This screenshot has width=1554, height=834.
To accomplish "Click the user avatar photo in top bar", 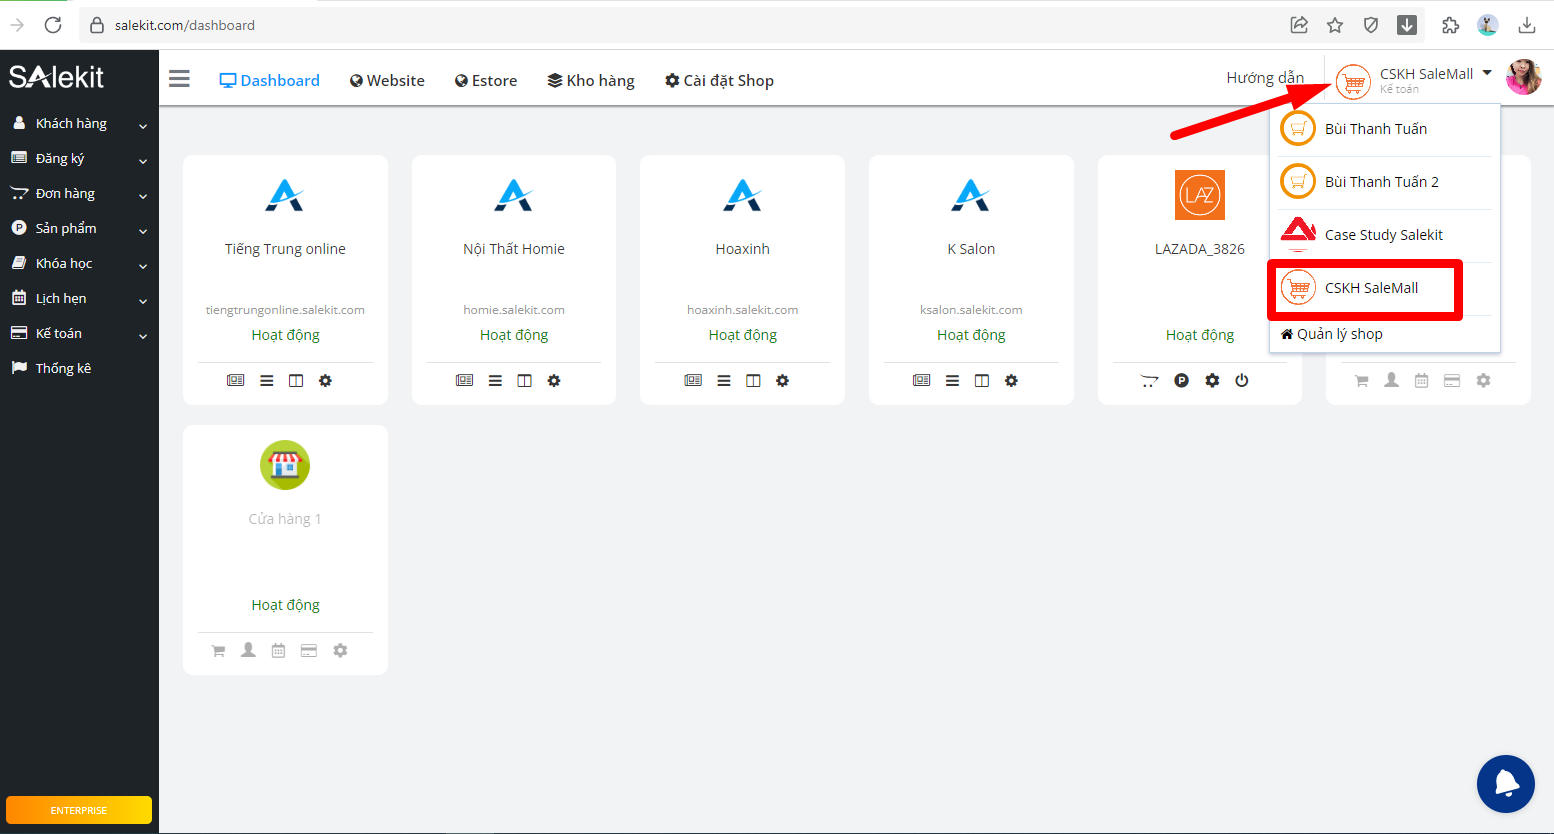I will point(1523,77).
